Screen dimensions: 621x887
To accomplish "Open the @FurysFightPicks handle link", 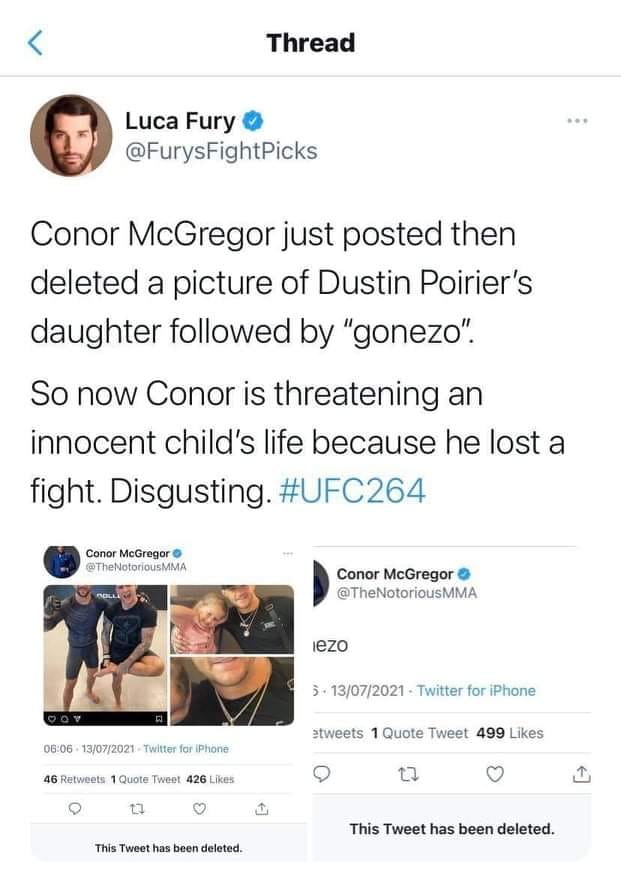I will pos(220,151).
